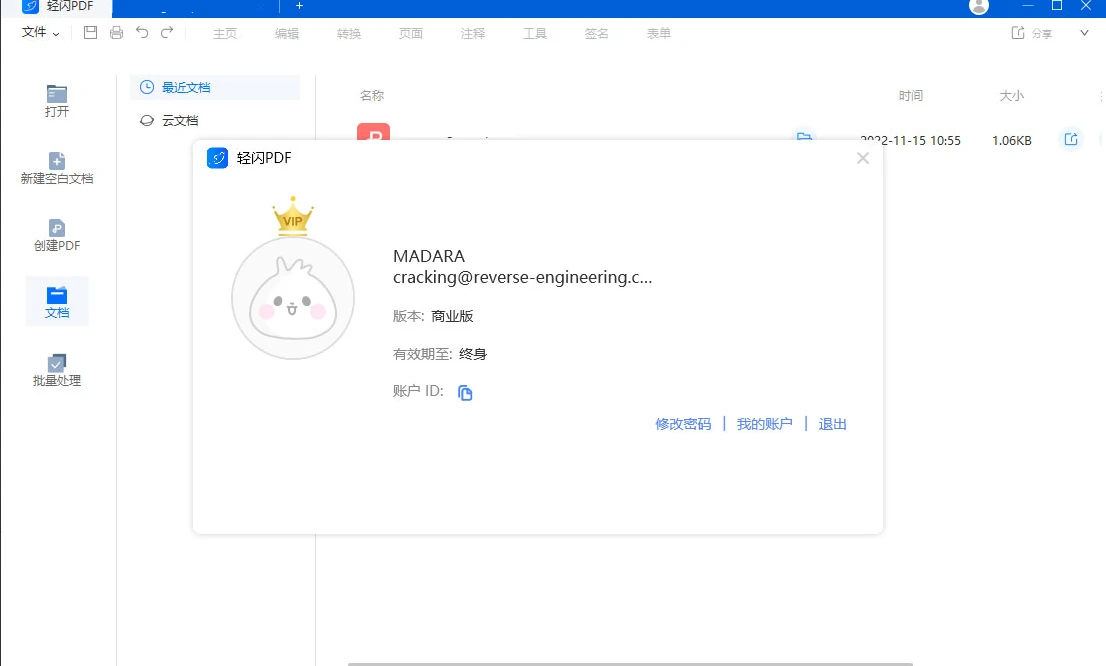1106x666 pixels.
Task: Click the Undo arrow icon
Action: point(142,32)
